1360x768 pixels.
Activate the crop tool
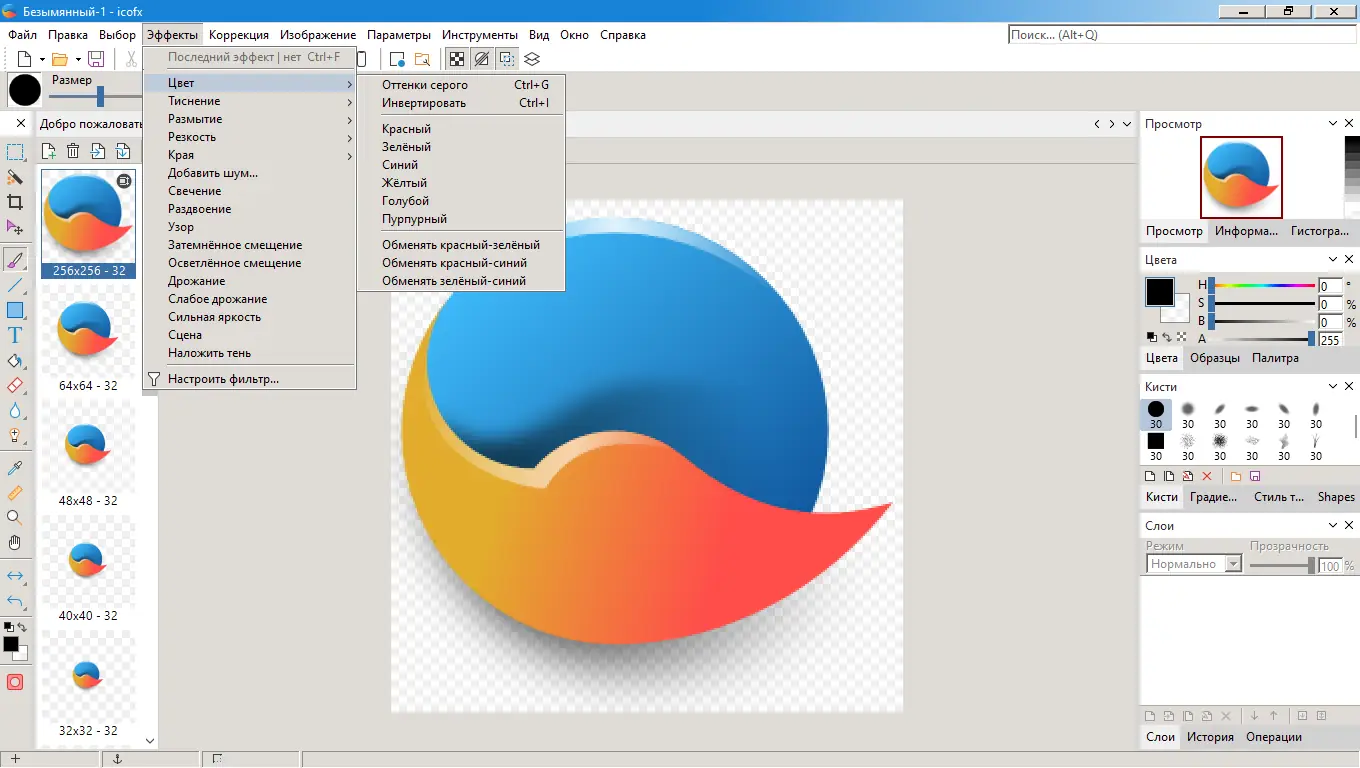point(15,203)
